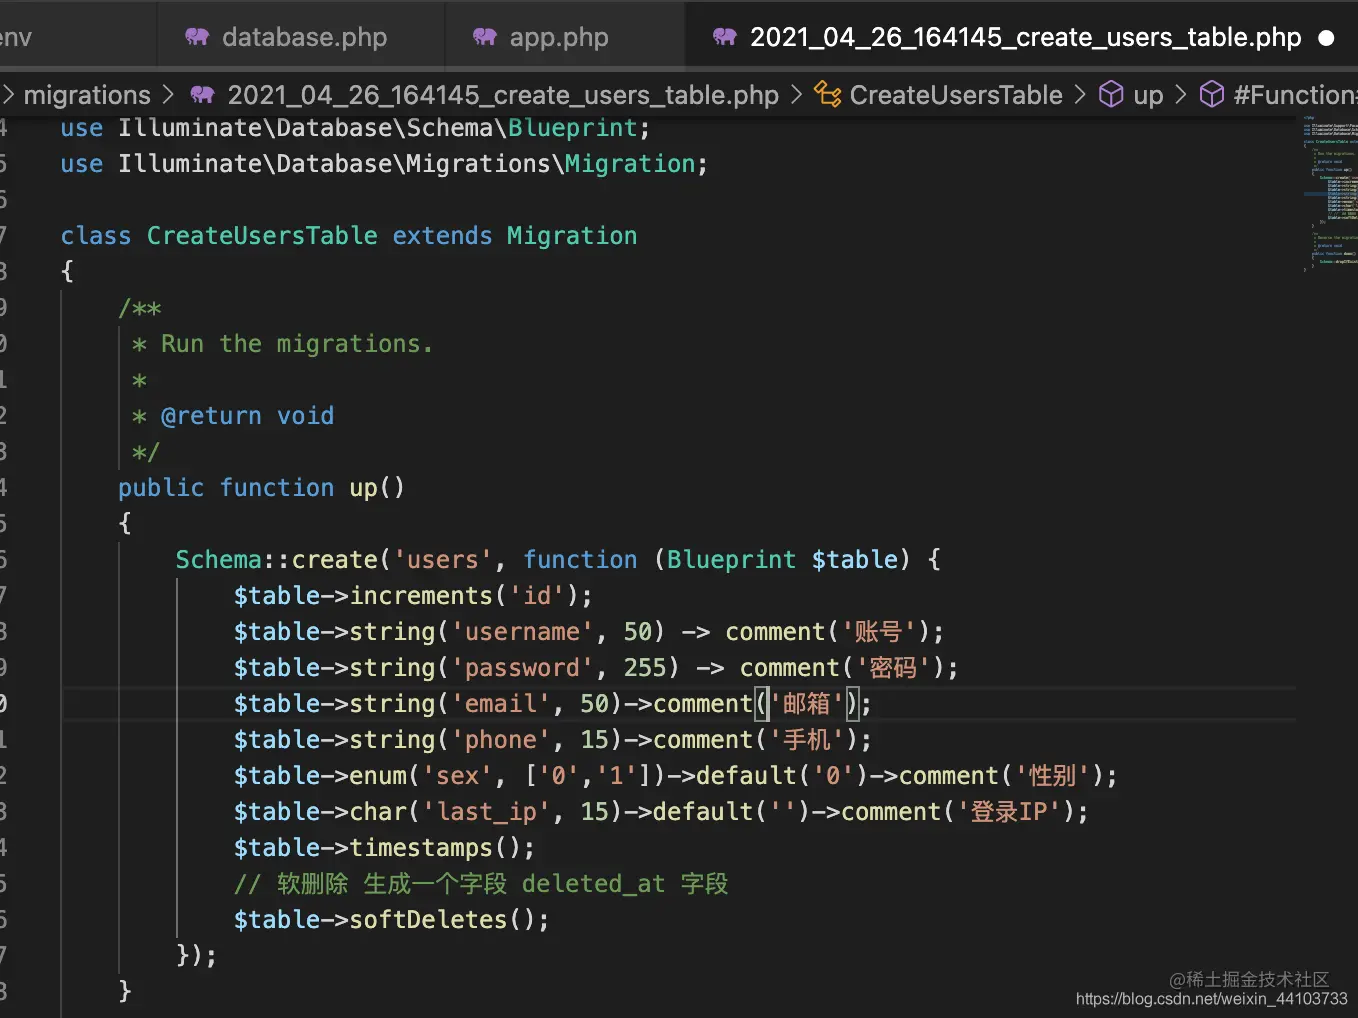1358x1018 pixels.
Task: Click the cube icon before #Function
Action: pyautogui.click(x=1212, y=94)
